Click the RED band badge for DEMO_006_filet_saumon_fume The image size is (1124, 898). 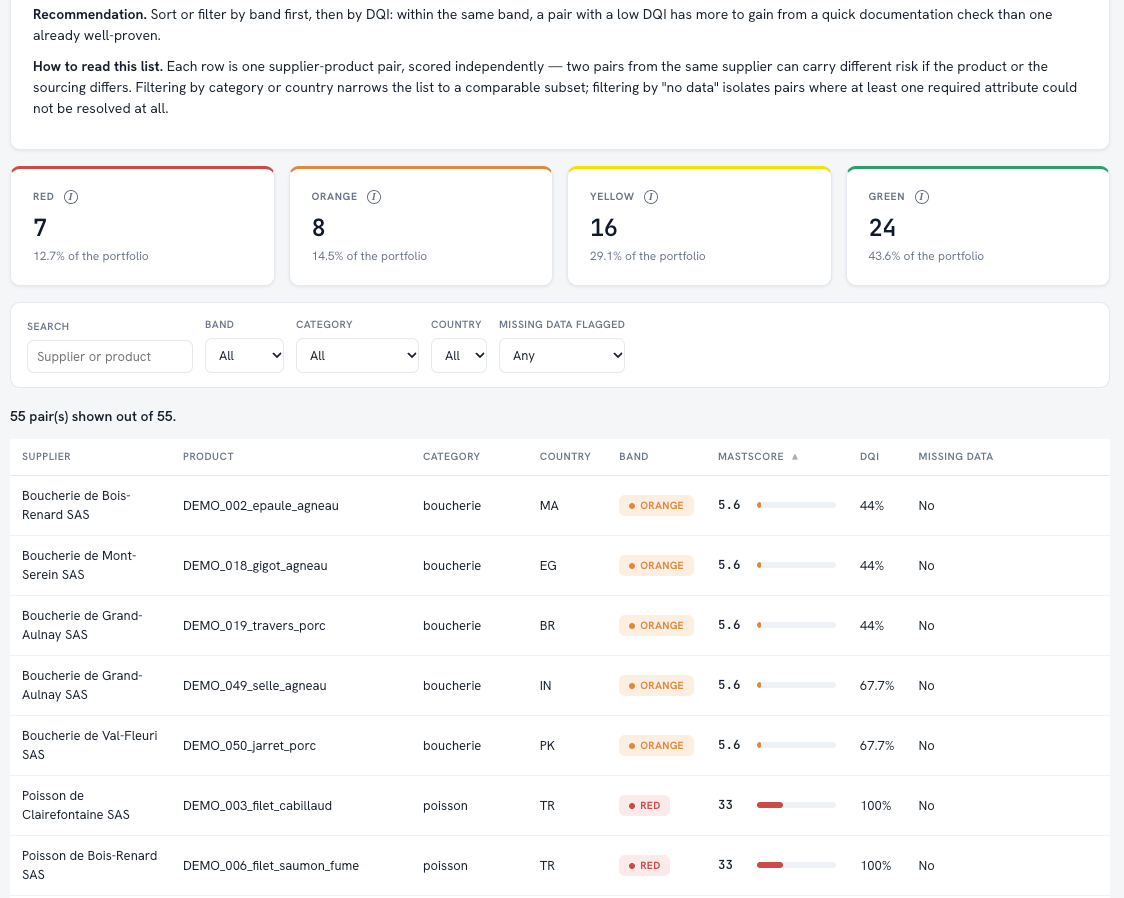(644, 866)
